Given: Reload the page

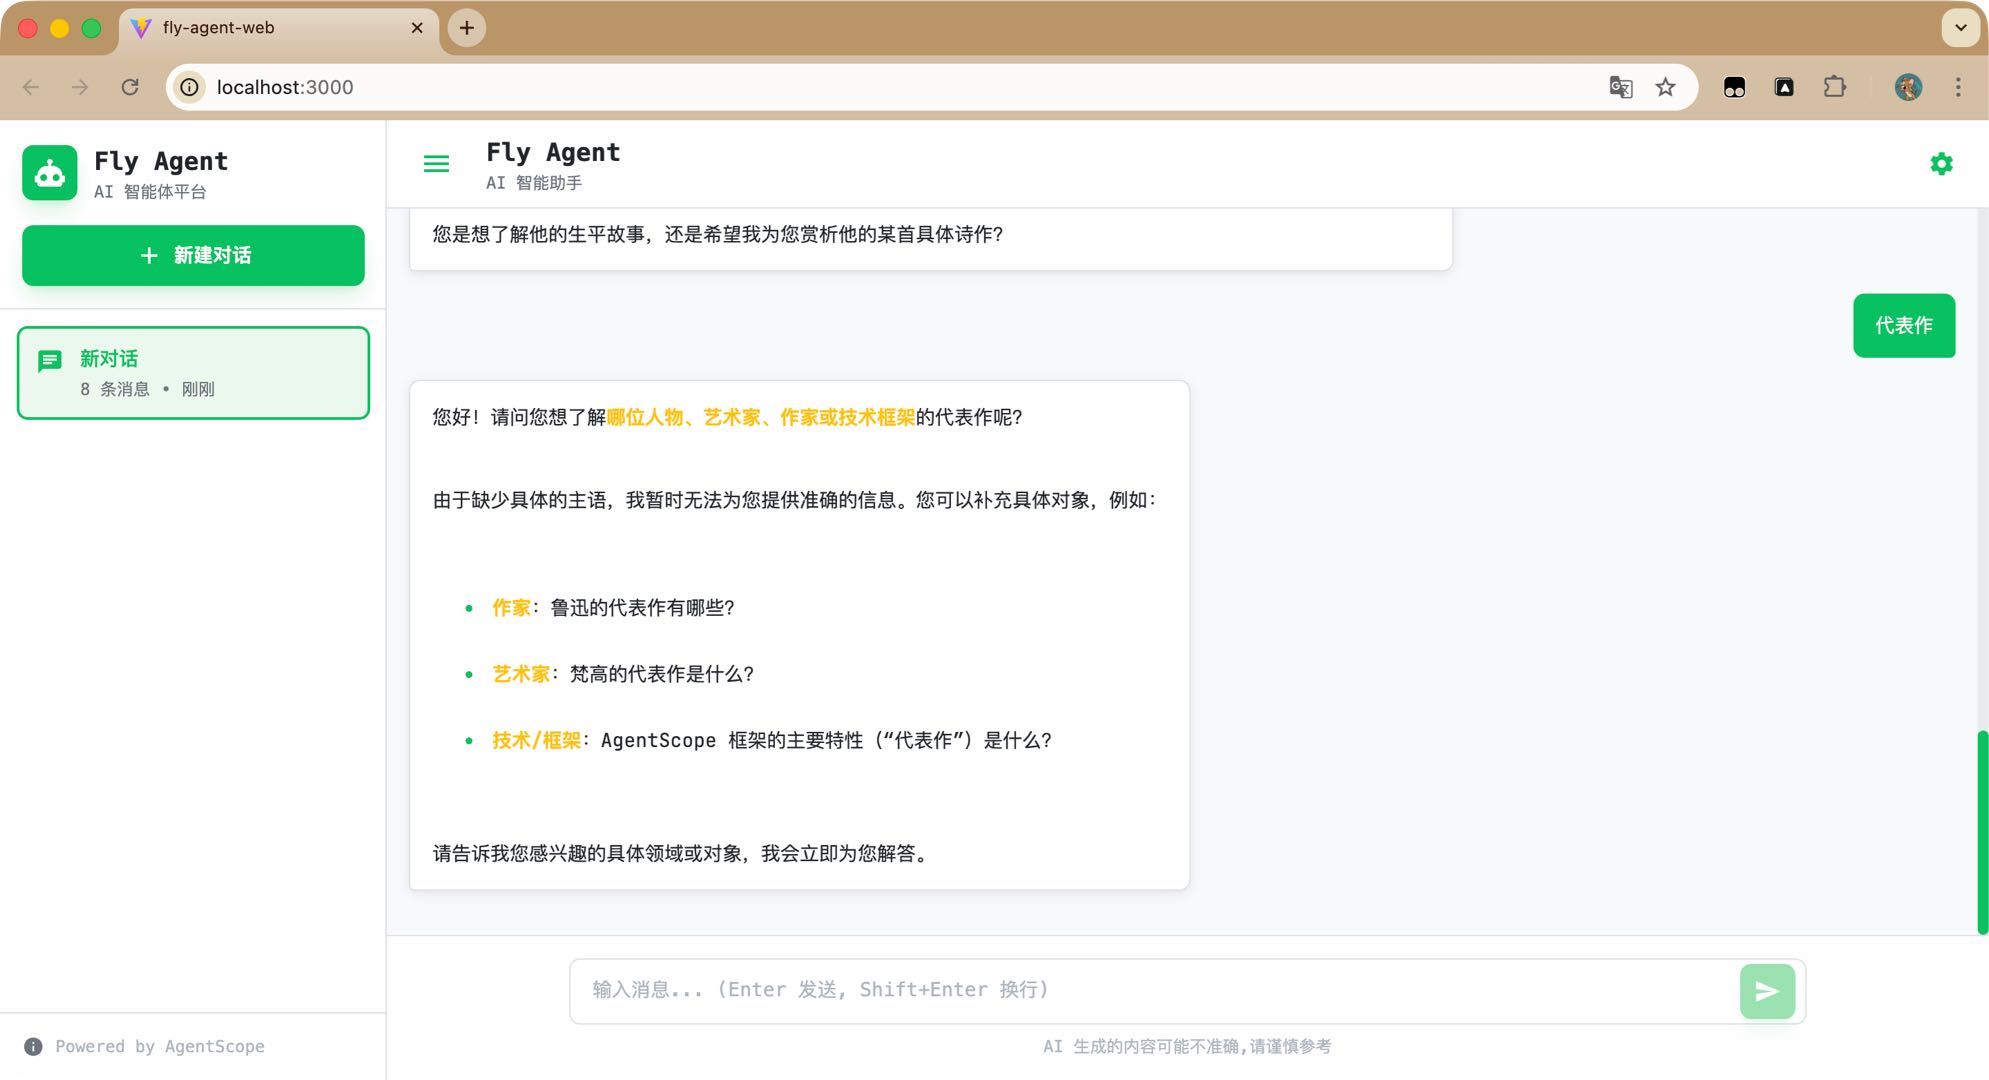Looking at the screenshot, I should [130, 87].
